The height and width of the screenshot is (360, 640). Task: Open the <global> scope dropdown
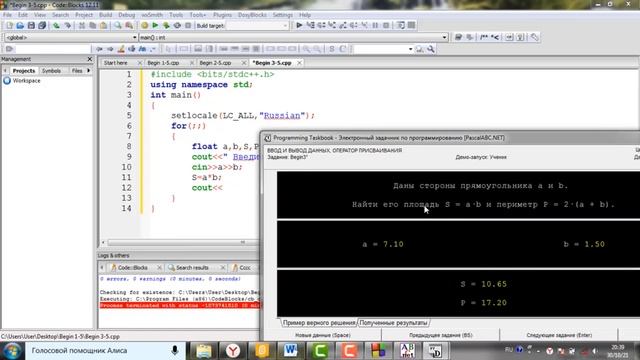click(71, 37)
